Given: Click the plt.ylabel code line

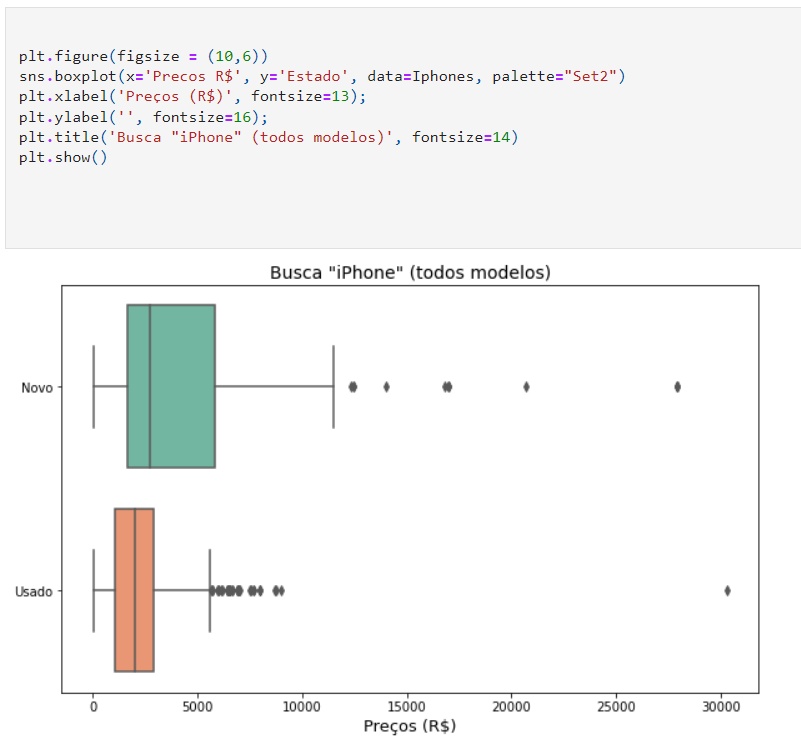Looking at the screenshot, I should point(143,118).
